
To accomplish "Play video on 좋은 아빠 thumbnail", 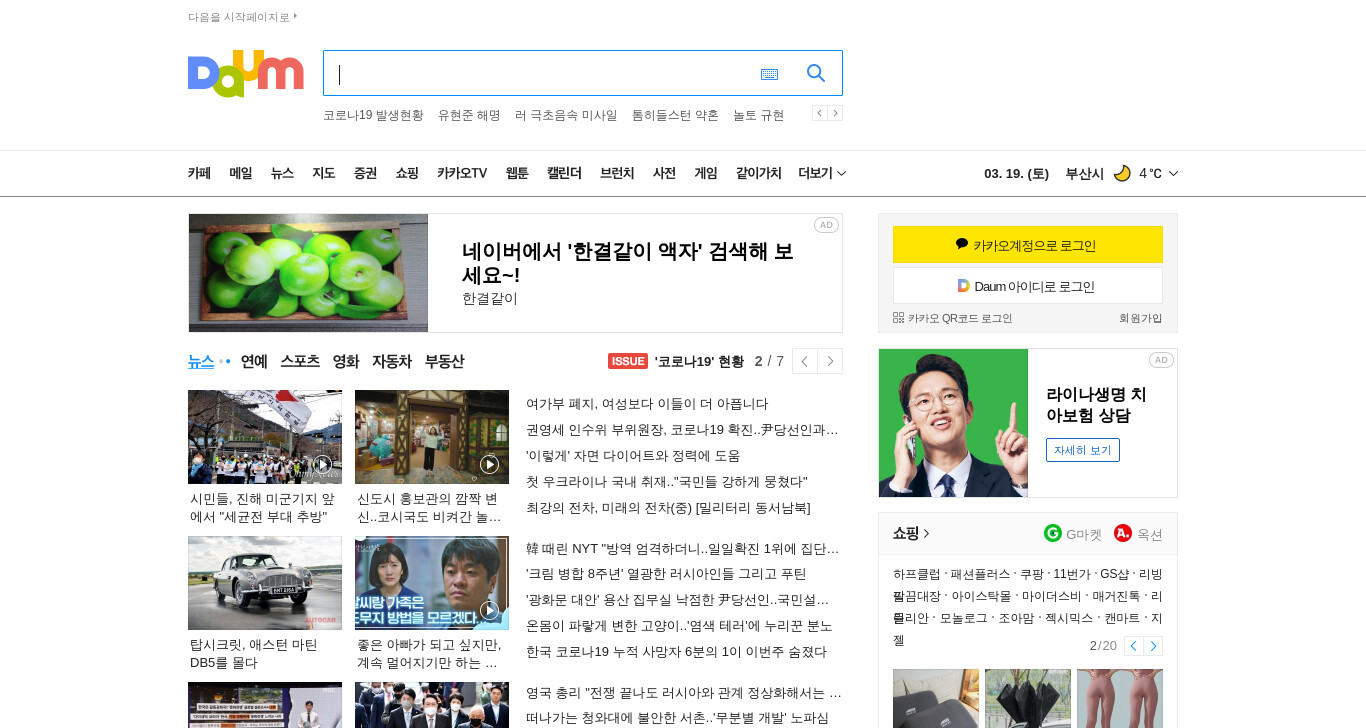I will [x=489, y=610].
